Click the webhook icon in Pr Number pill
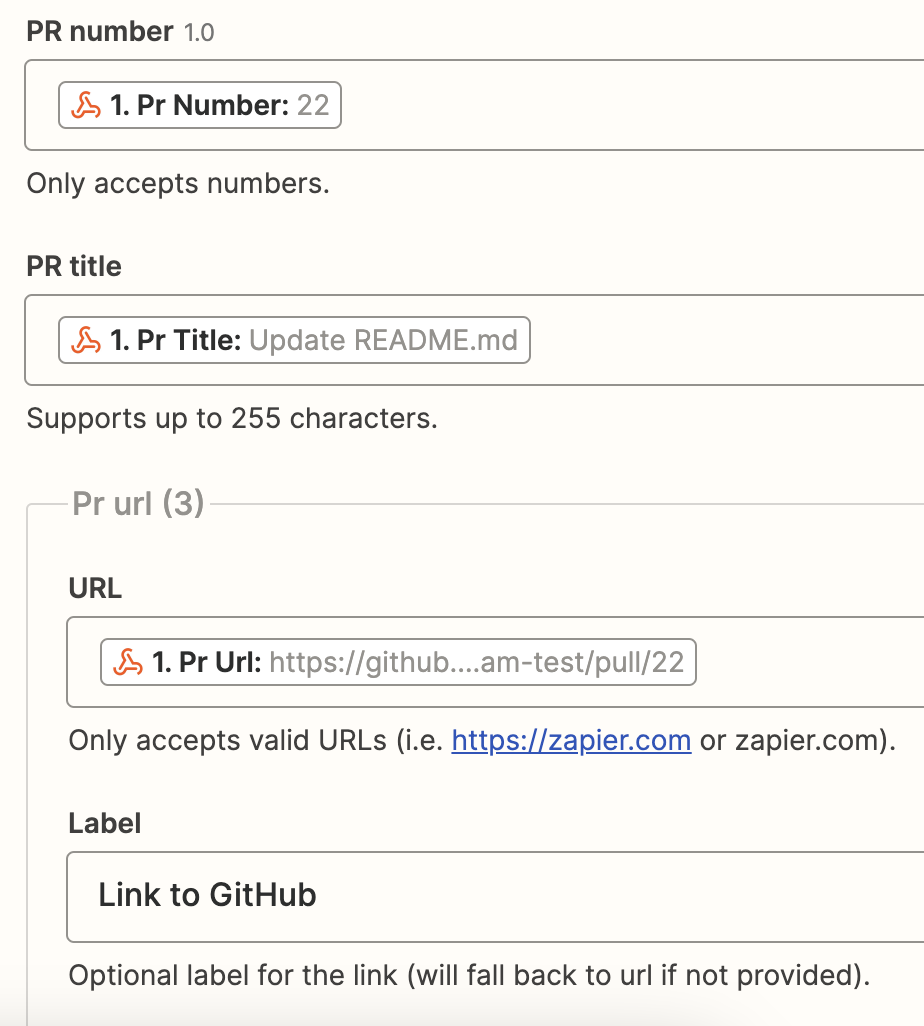924x1026 pixels. (x=86, y=106)
